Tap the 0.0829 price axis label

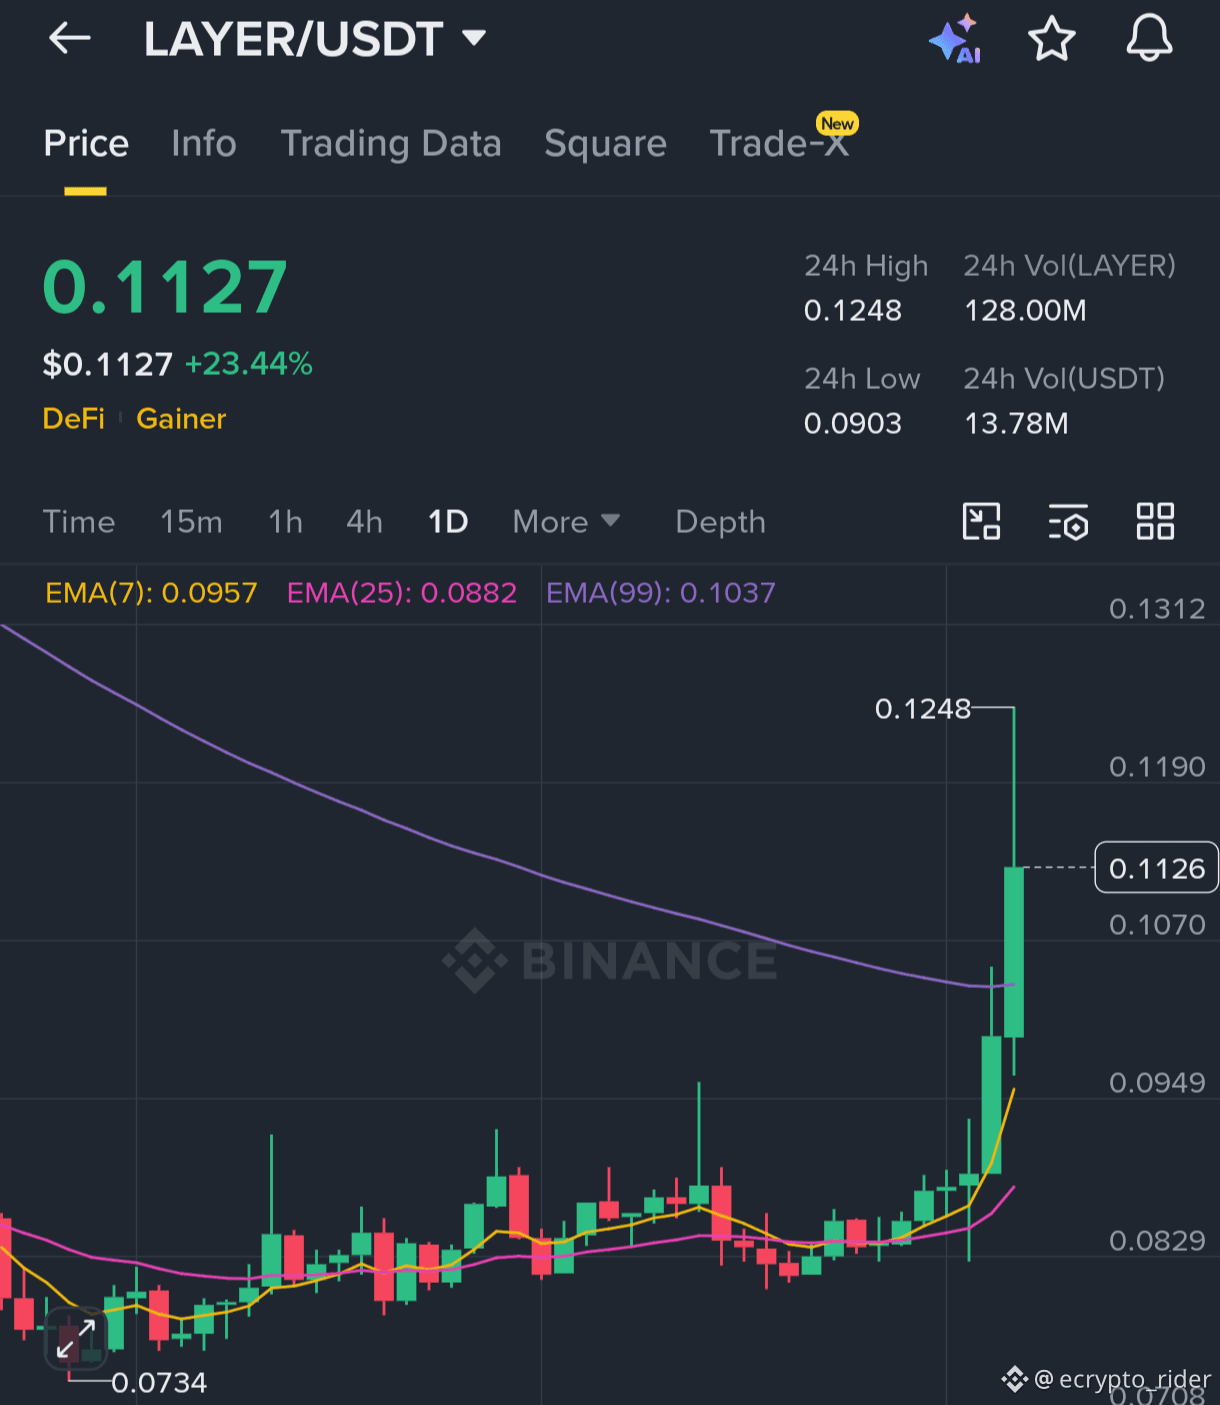1157,1241
